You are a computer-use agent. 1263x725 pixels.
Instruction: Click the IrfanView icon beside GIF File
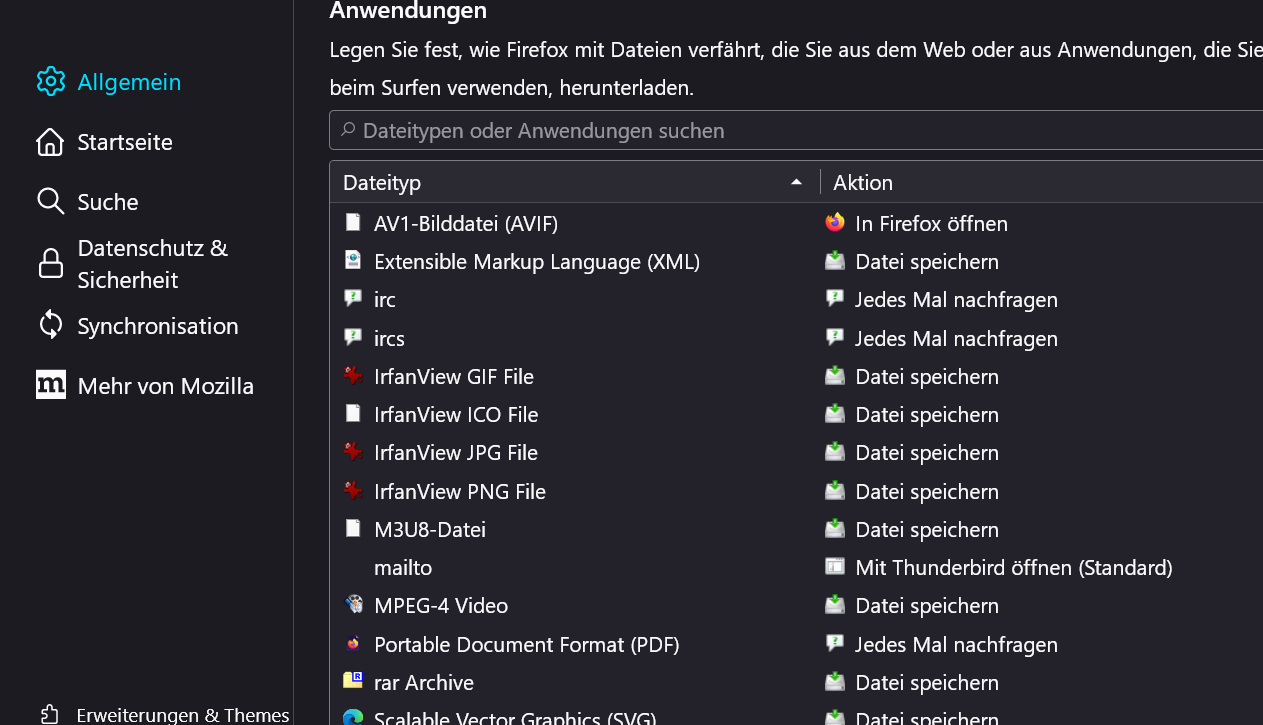tap(353, 376)
